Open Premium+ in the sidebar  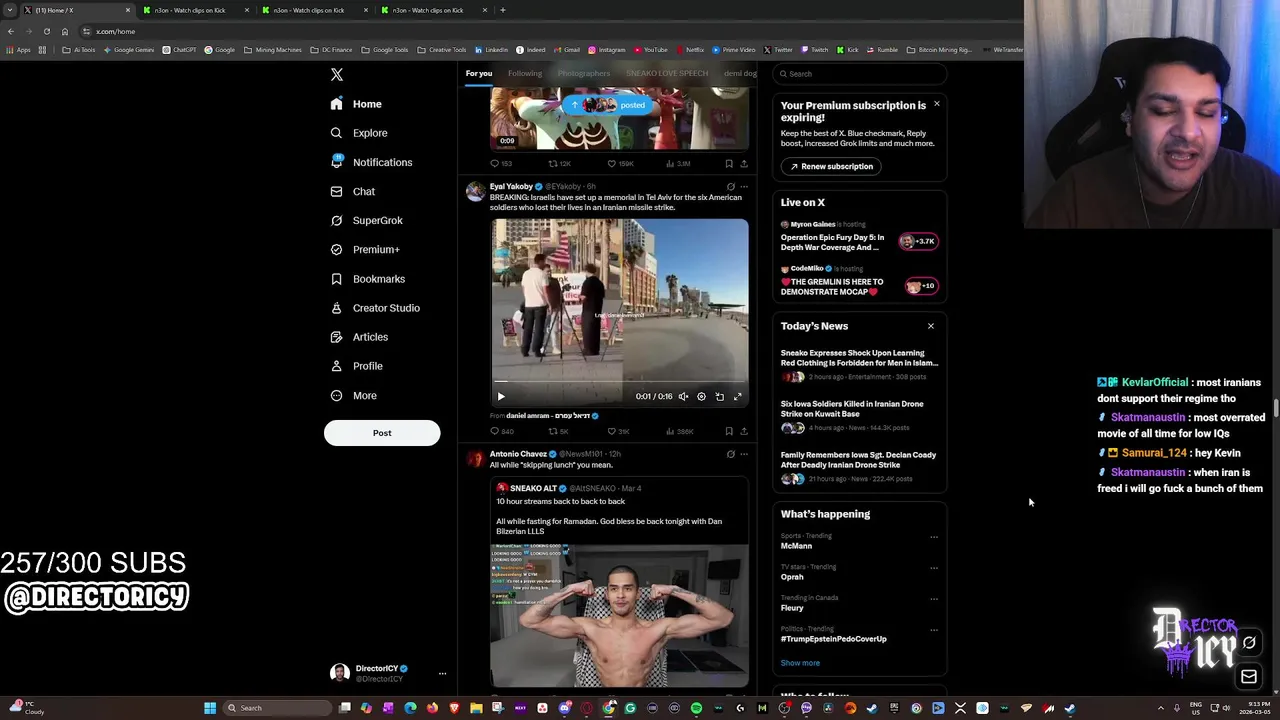[365, 249]
